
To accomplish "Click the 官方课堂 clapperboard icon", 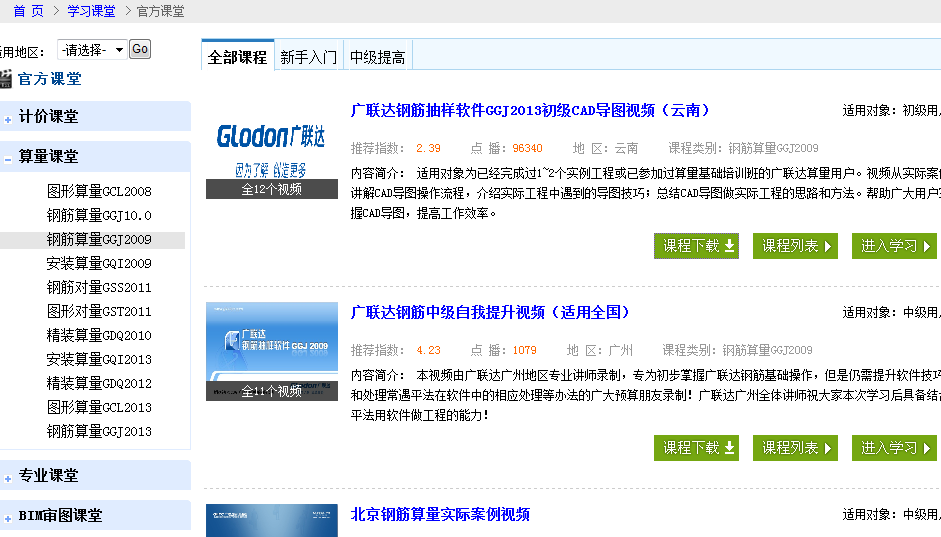I will [x=5, y=79].
